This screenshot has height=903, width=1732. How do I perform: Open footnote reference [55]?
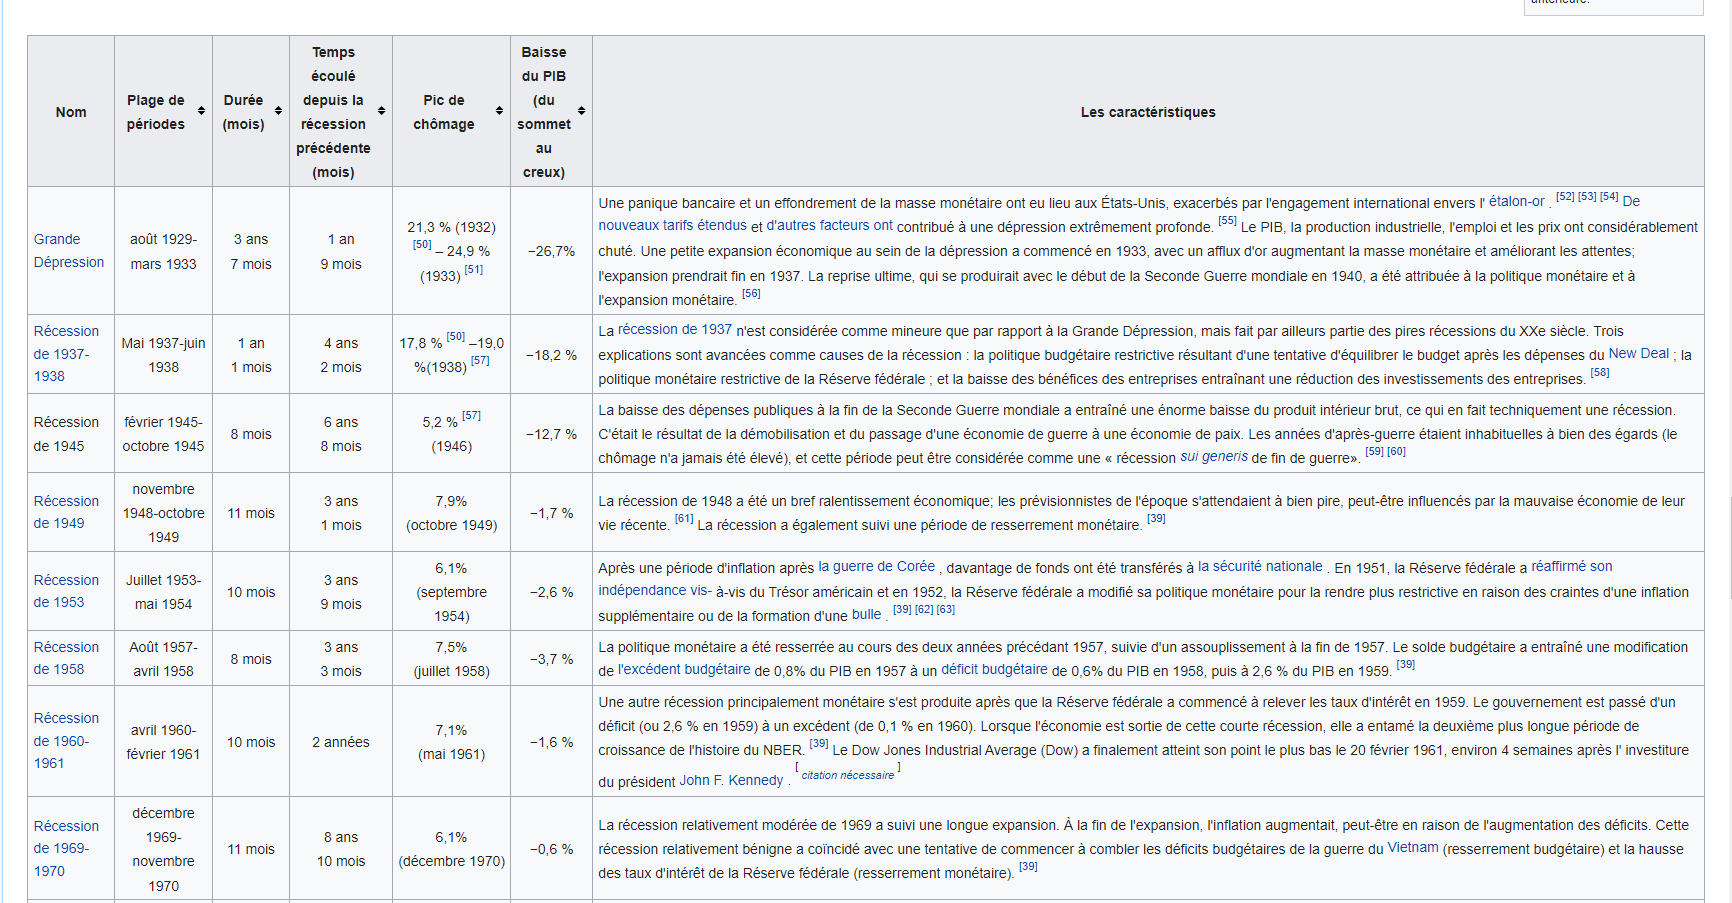click(1227, 221)
